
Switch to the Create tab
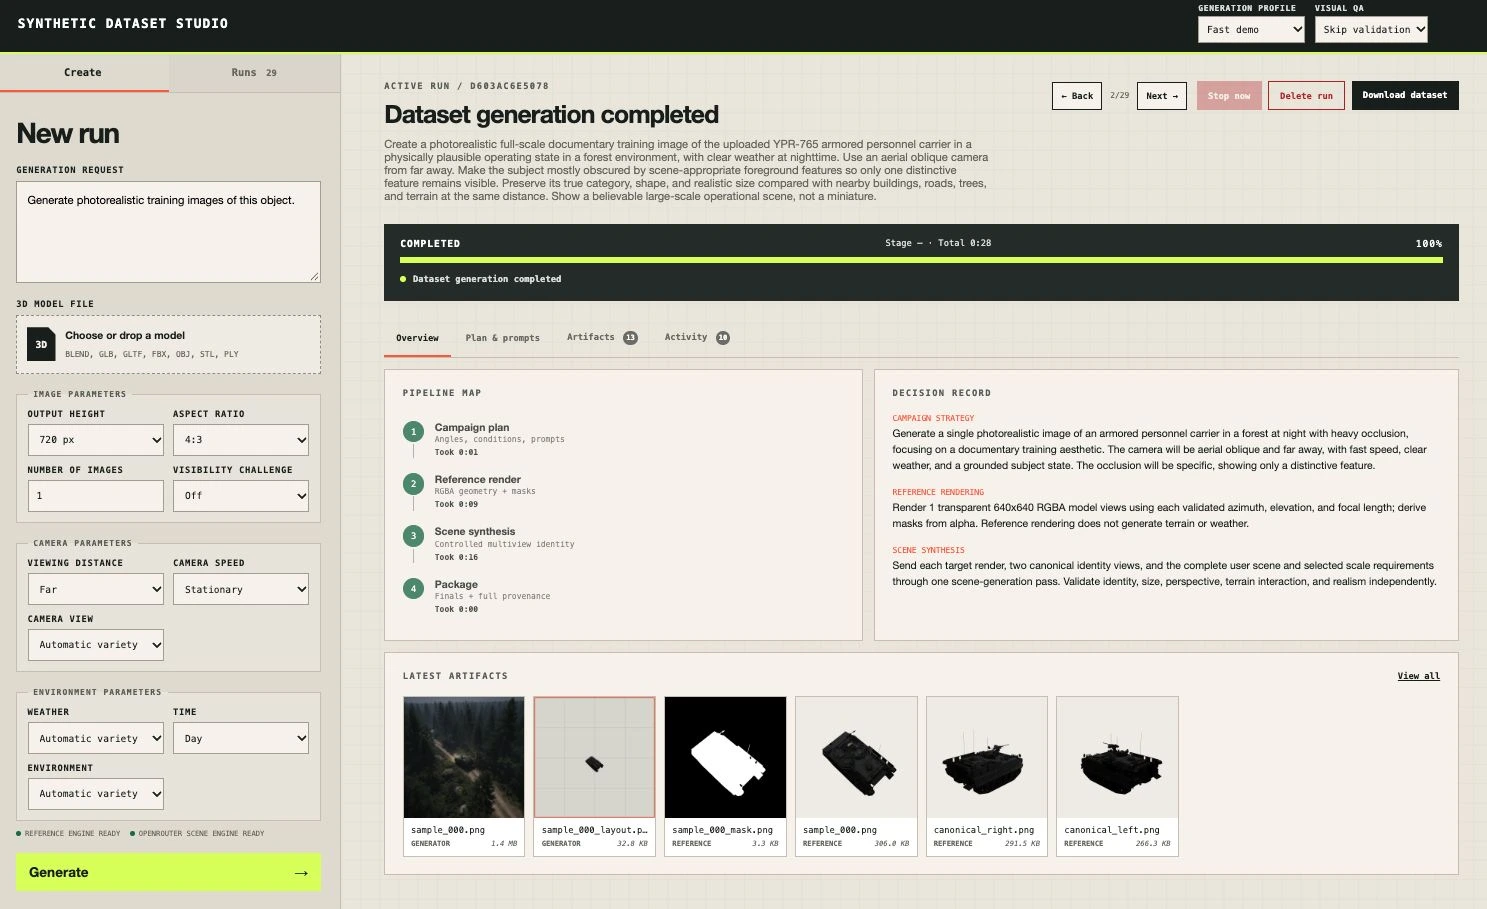84,73
